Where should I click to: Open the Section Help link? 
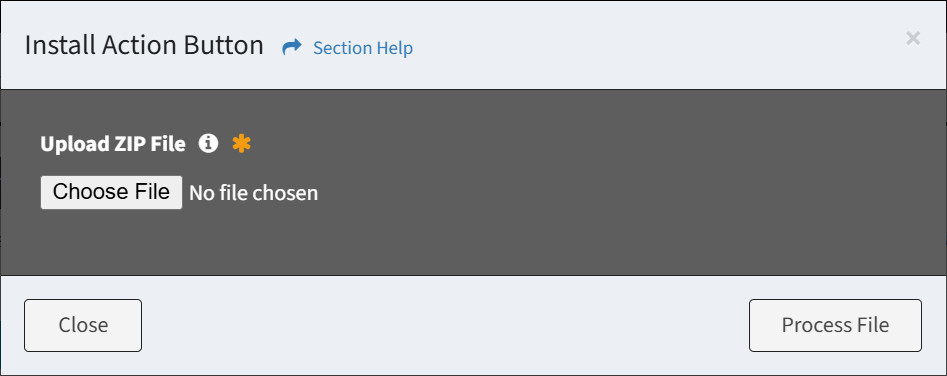tap(363, 48)
